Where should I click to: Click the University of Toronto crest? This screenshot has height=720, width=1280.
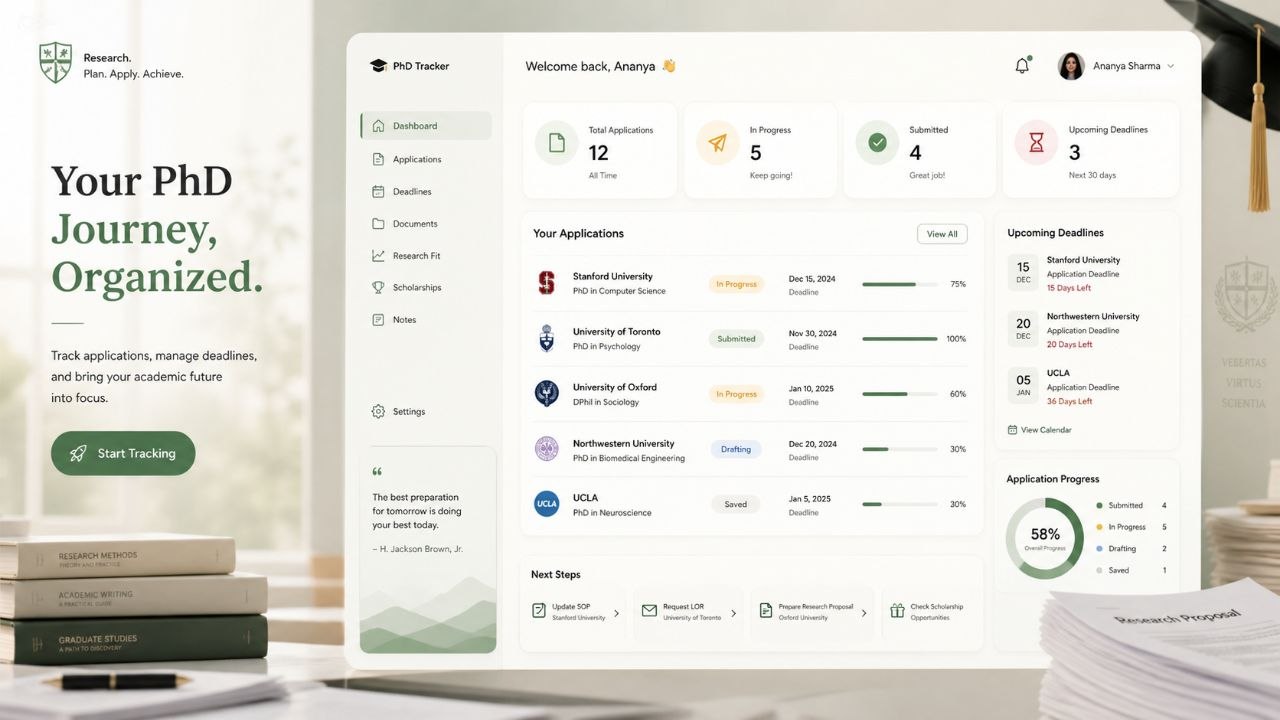[546, 338]
